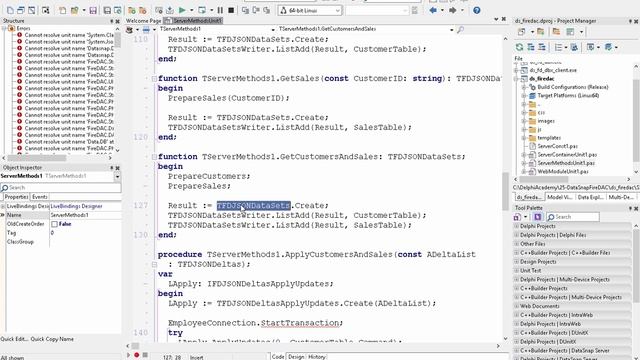Click the Open file toolbar icon
Viewport: 640px width, 360px height.
75,10
